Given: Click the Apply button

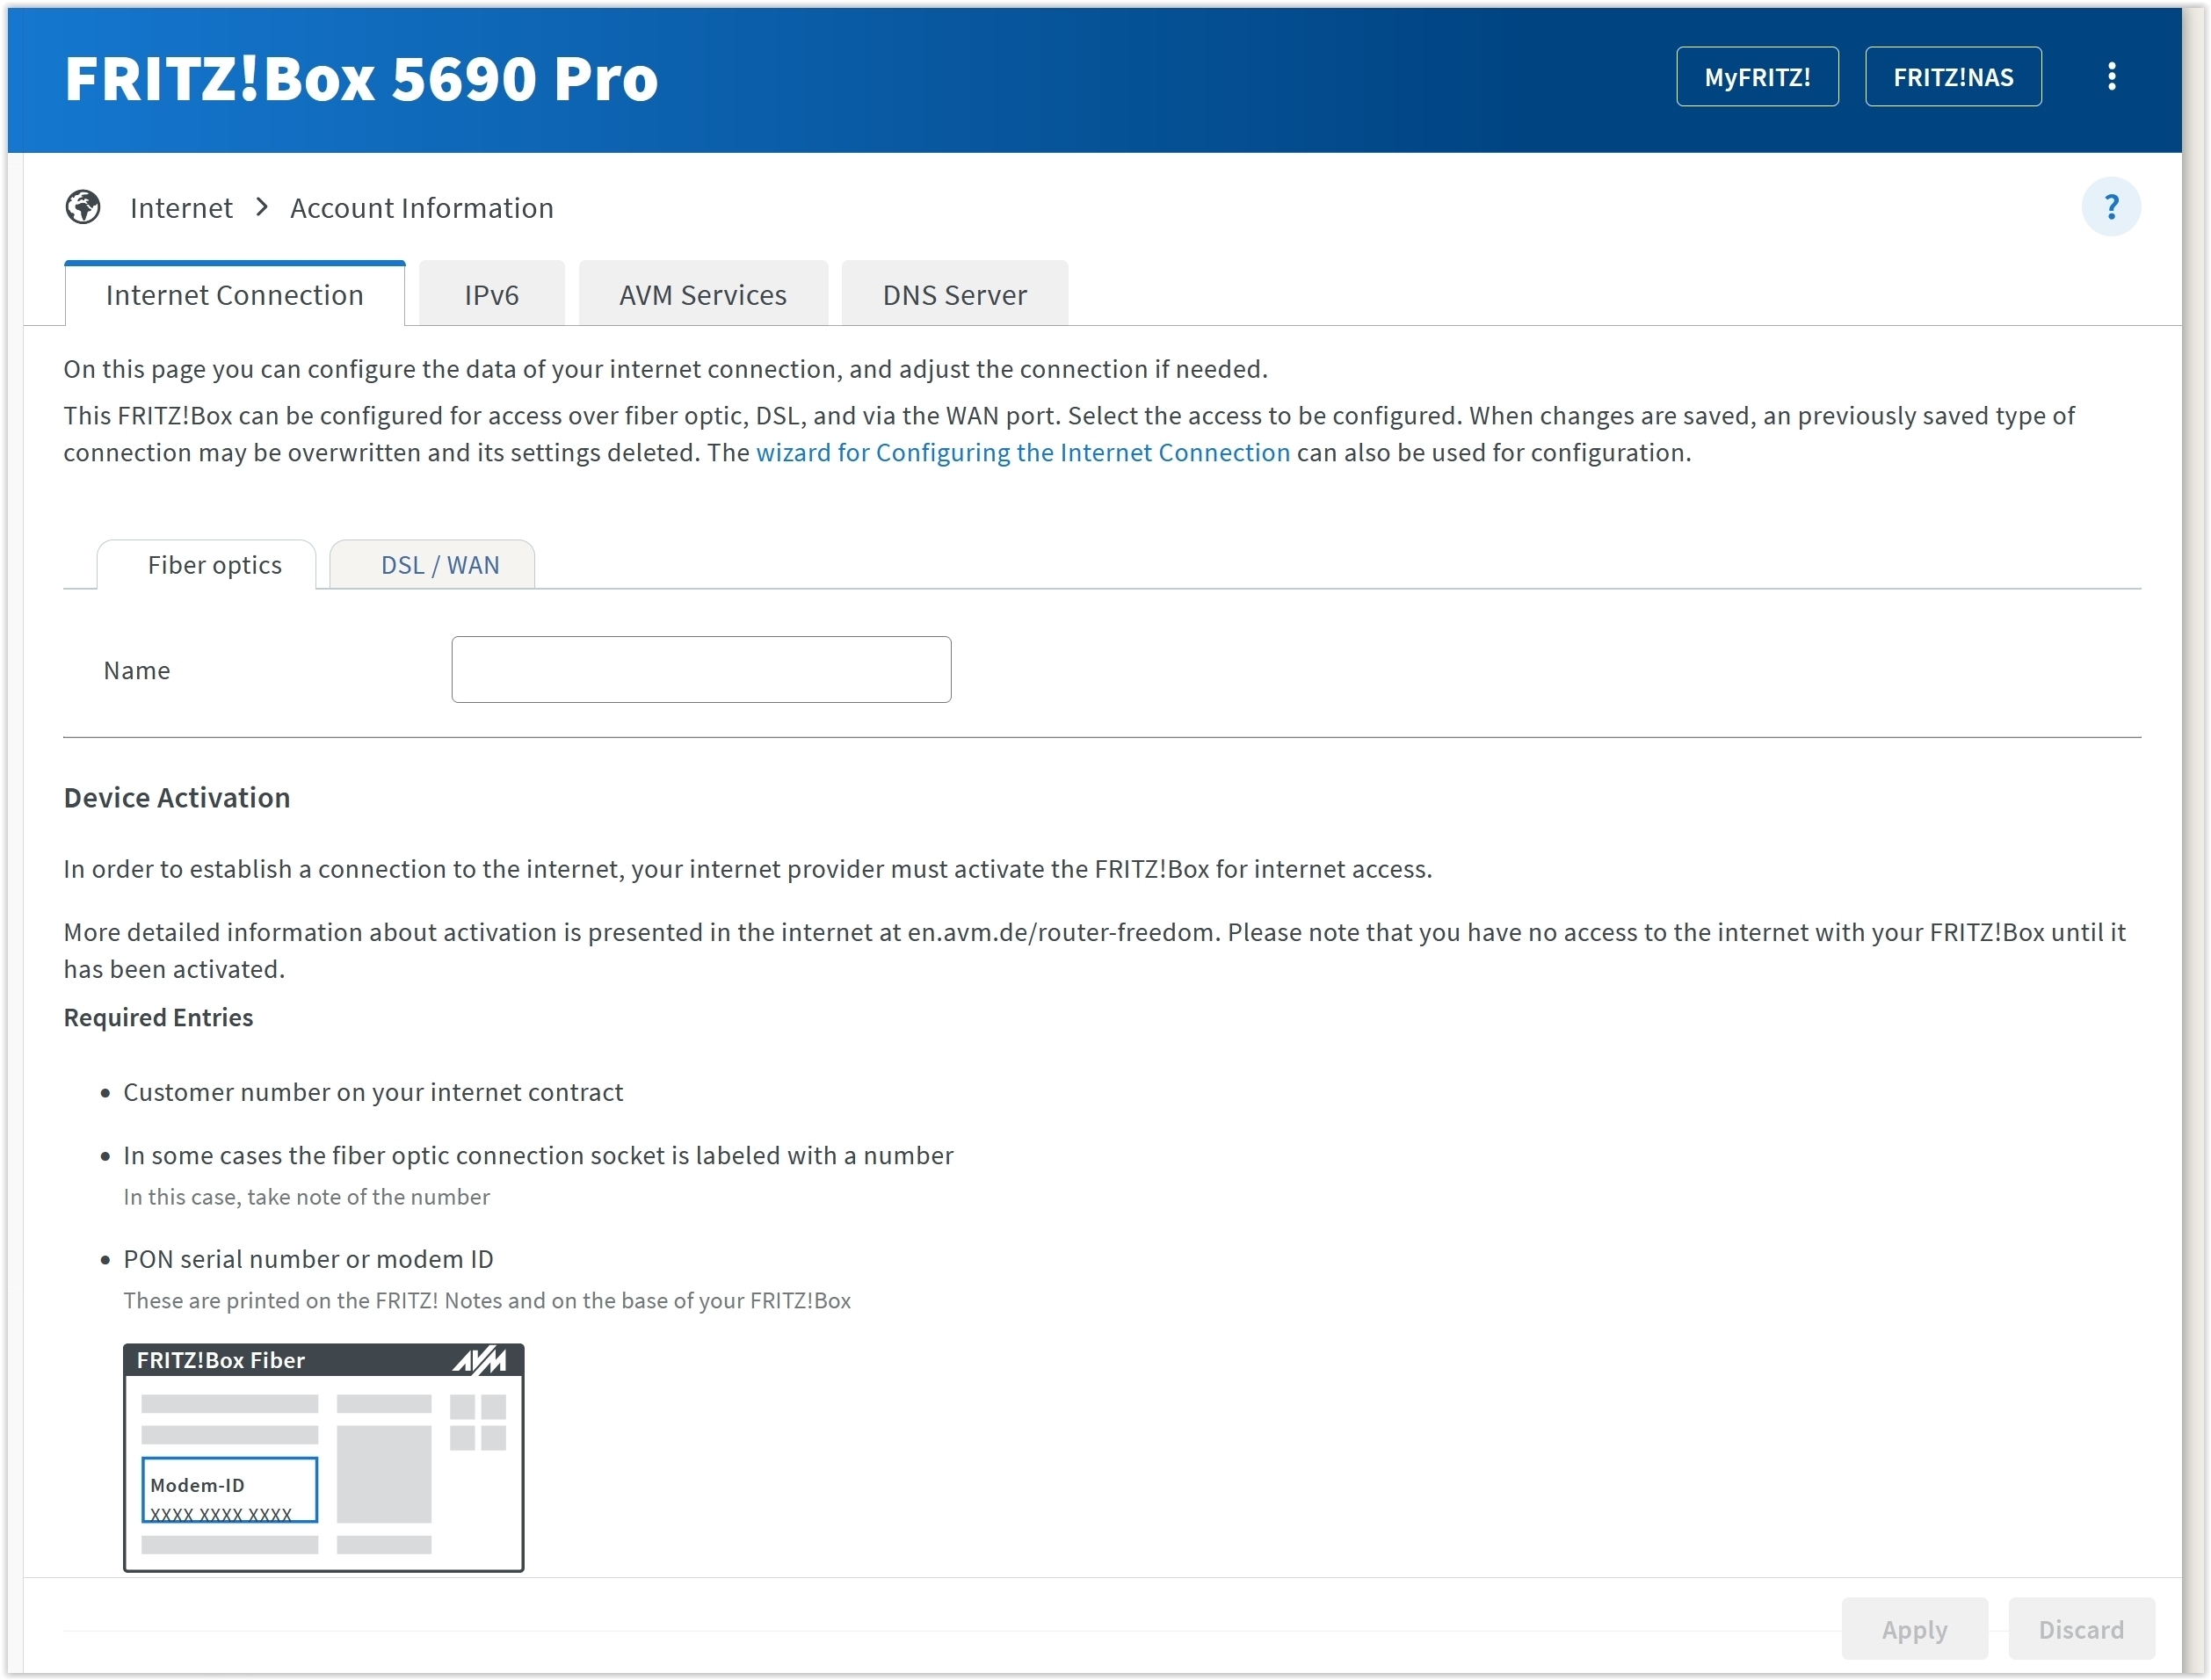Looking at the screenshot, I should pos(1914,1629).
